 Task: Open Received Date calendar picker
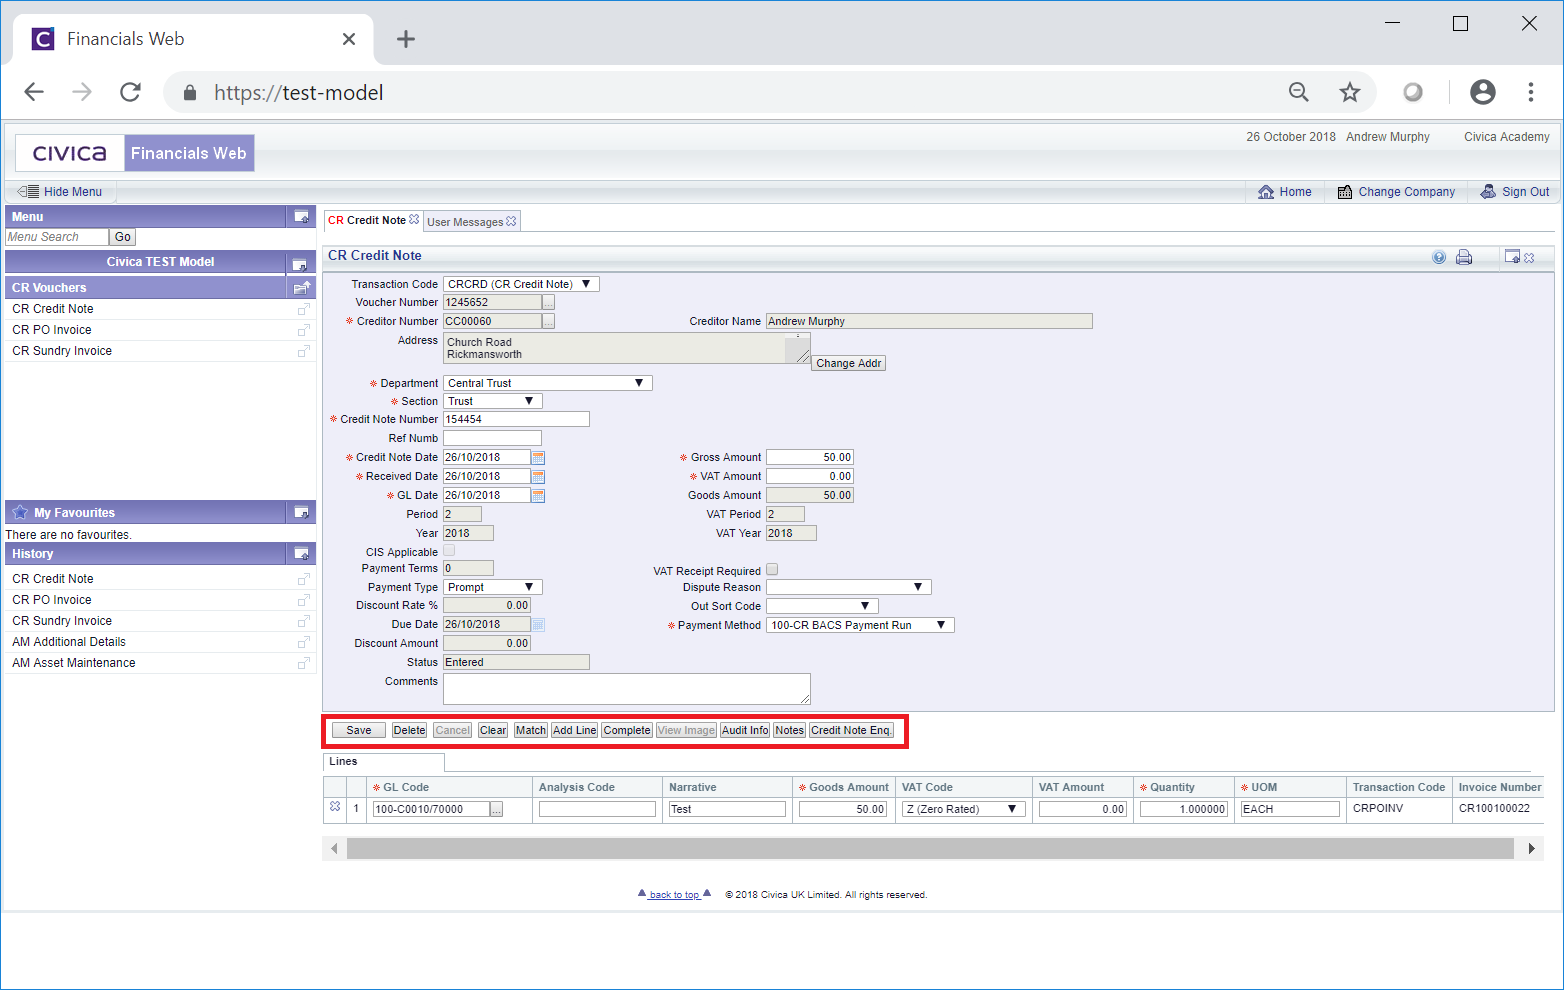[538, 477]
